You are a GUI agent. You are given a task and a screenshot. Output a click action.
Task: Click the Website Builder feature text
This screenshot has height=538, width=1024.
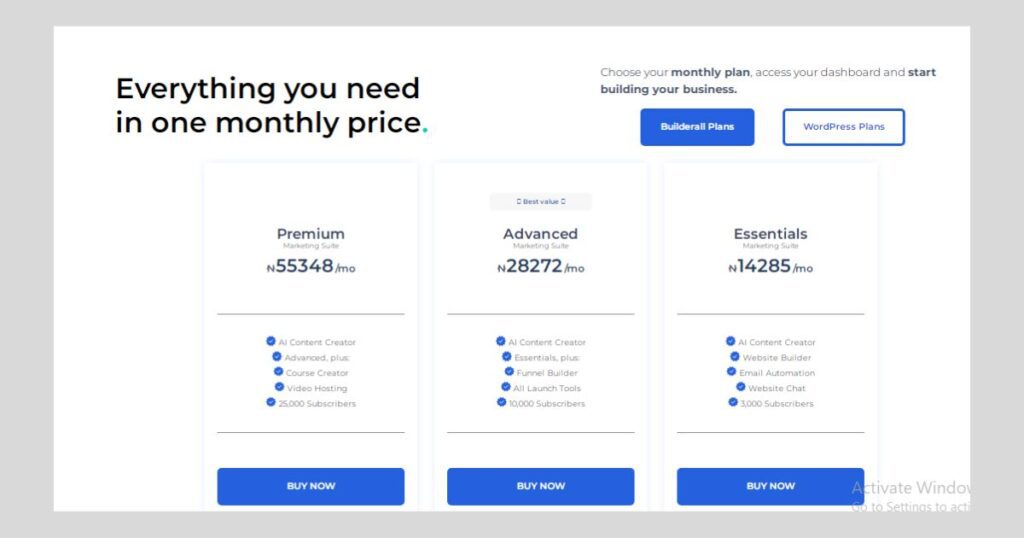(x=777, y=358)
